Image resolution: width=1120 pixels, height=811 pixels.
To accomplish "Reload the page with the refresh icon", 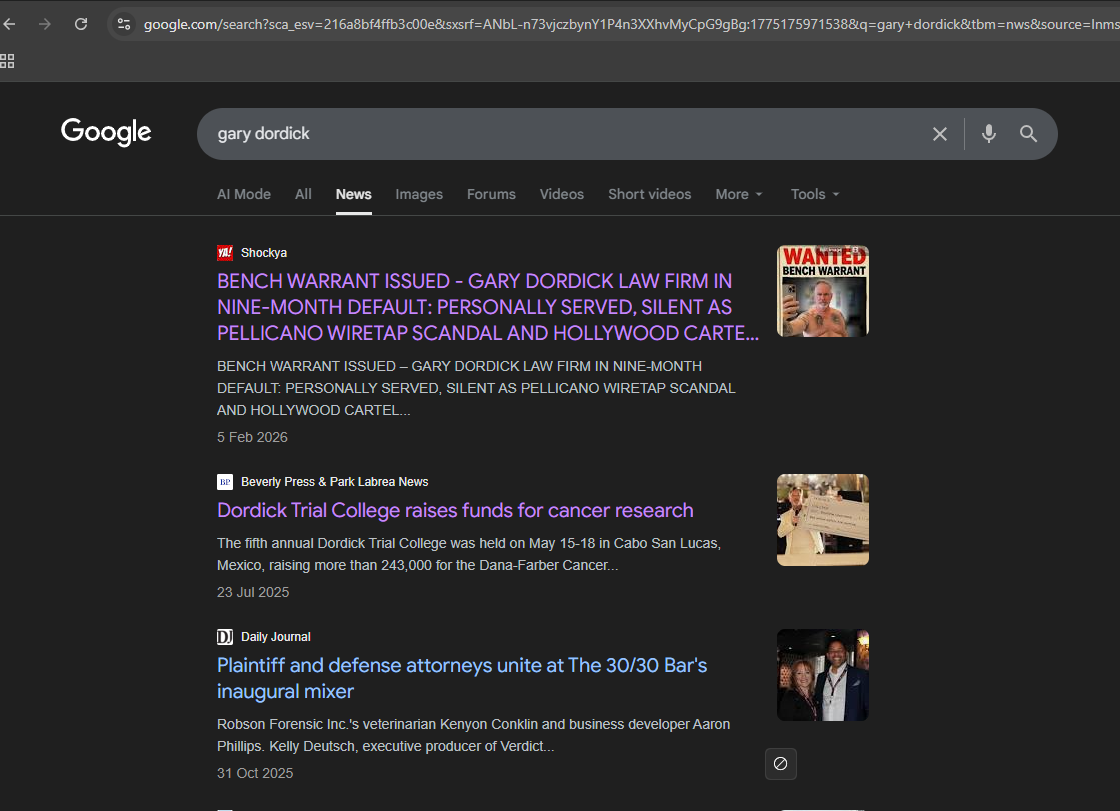I will pos(81,24).
